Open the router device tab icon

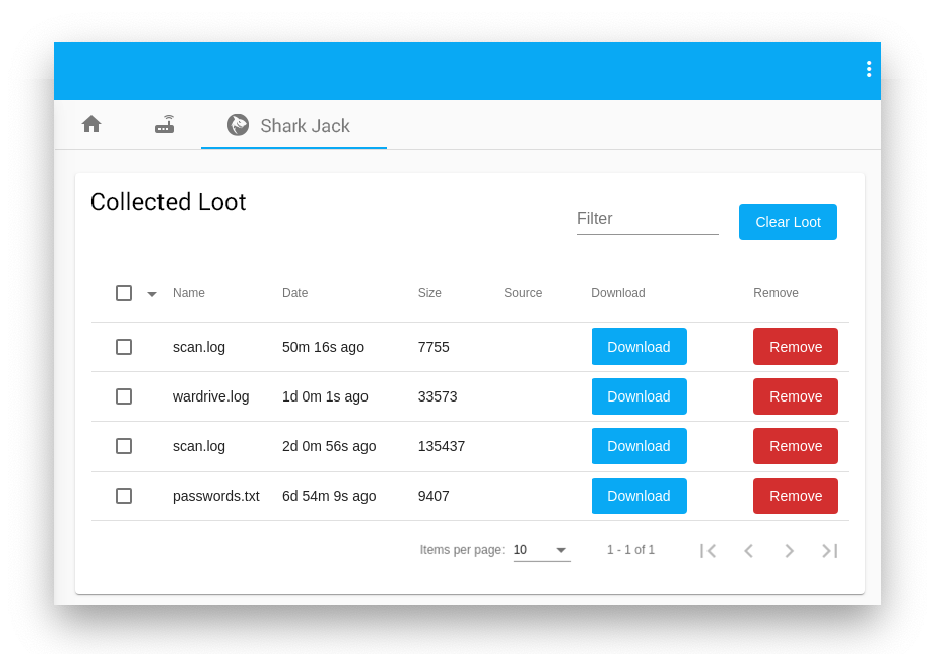165,125
